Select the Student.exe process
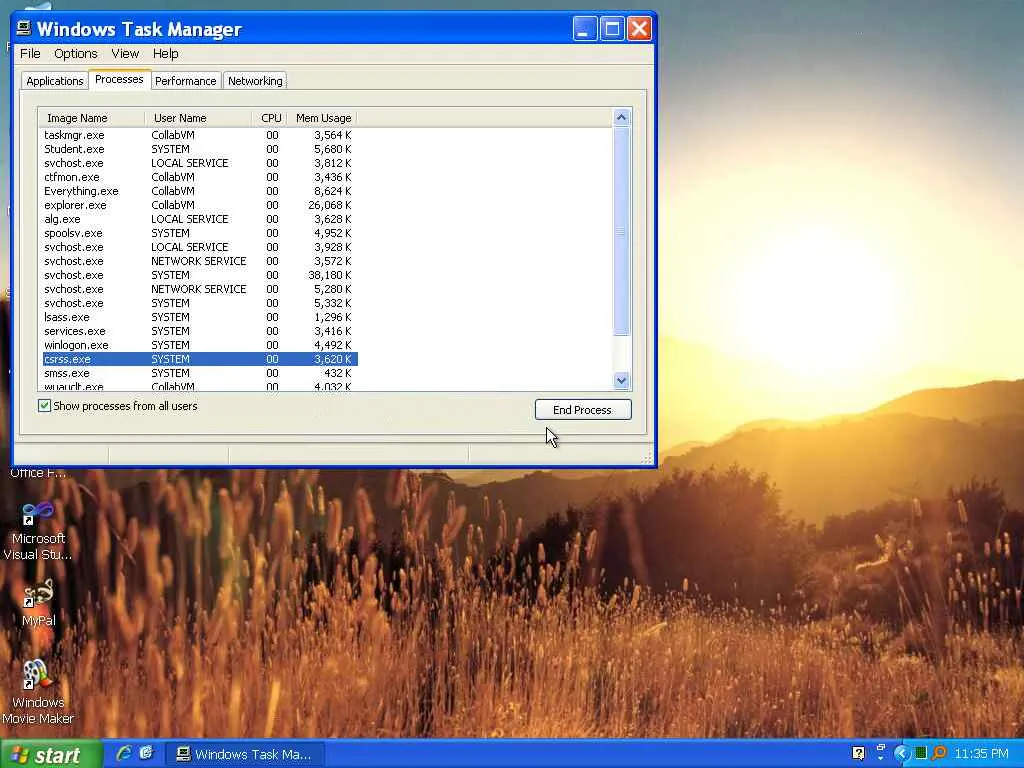Screen dimensions: 1024x768 [x=199, y=149]
